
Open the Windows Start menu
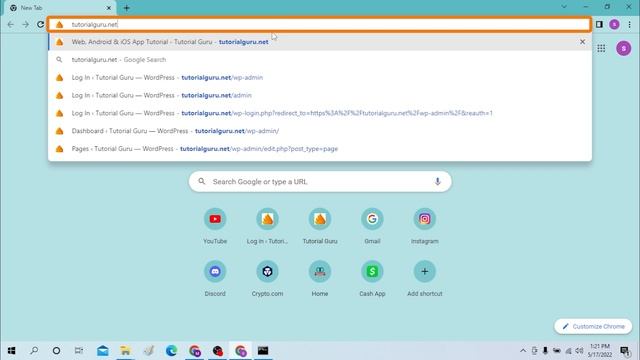click(x=11, y=351)
